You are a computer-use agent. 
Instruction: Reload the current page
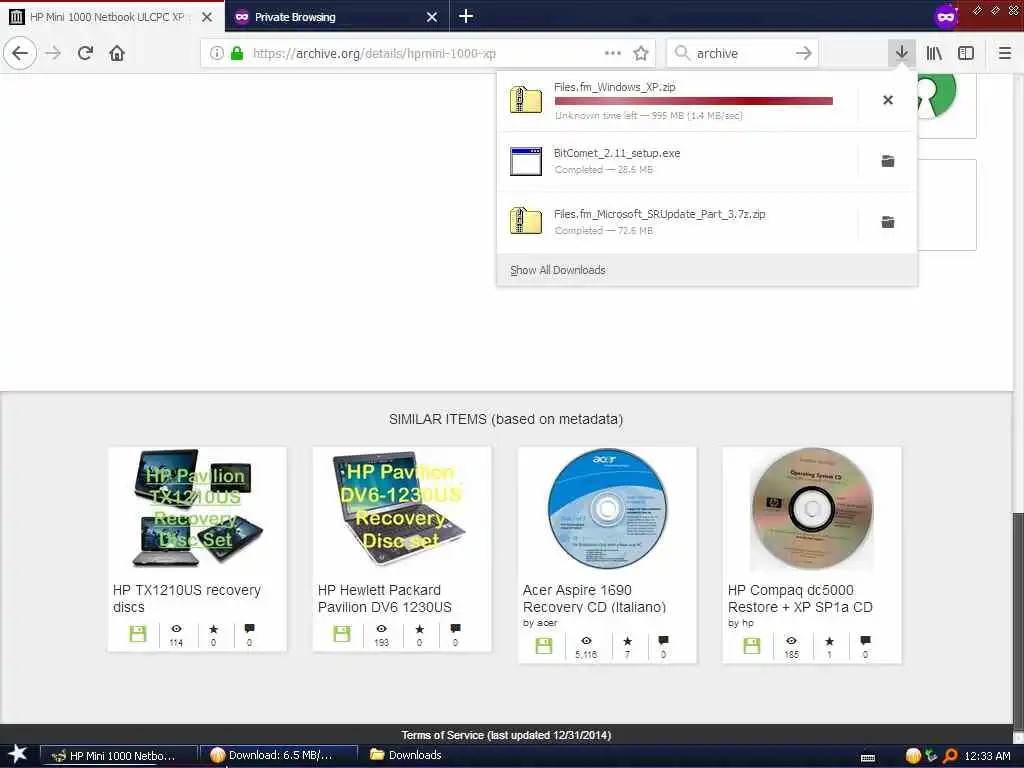(86, 53)
